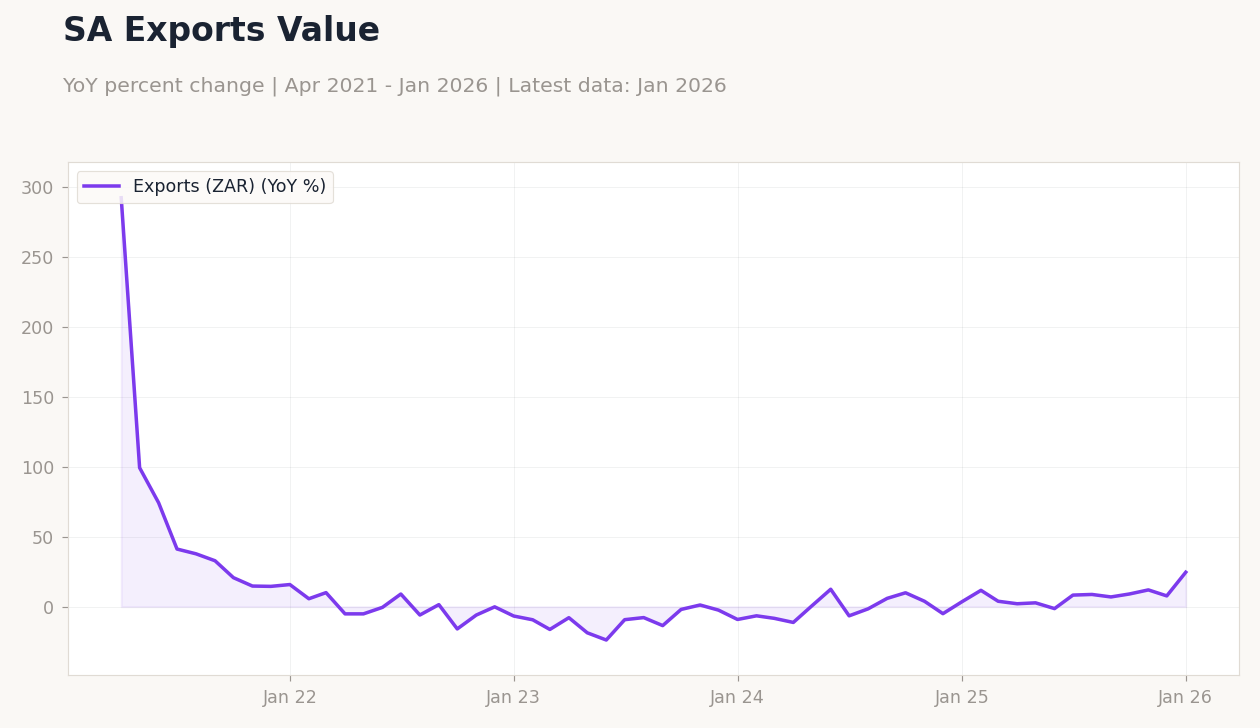Select the Jan 25 axis label
1260x728 pixels.
pyautogui.click(x=962, y=697)
